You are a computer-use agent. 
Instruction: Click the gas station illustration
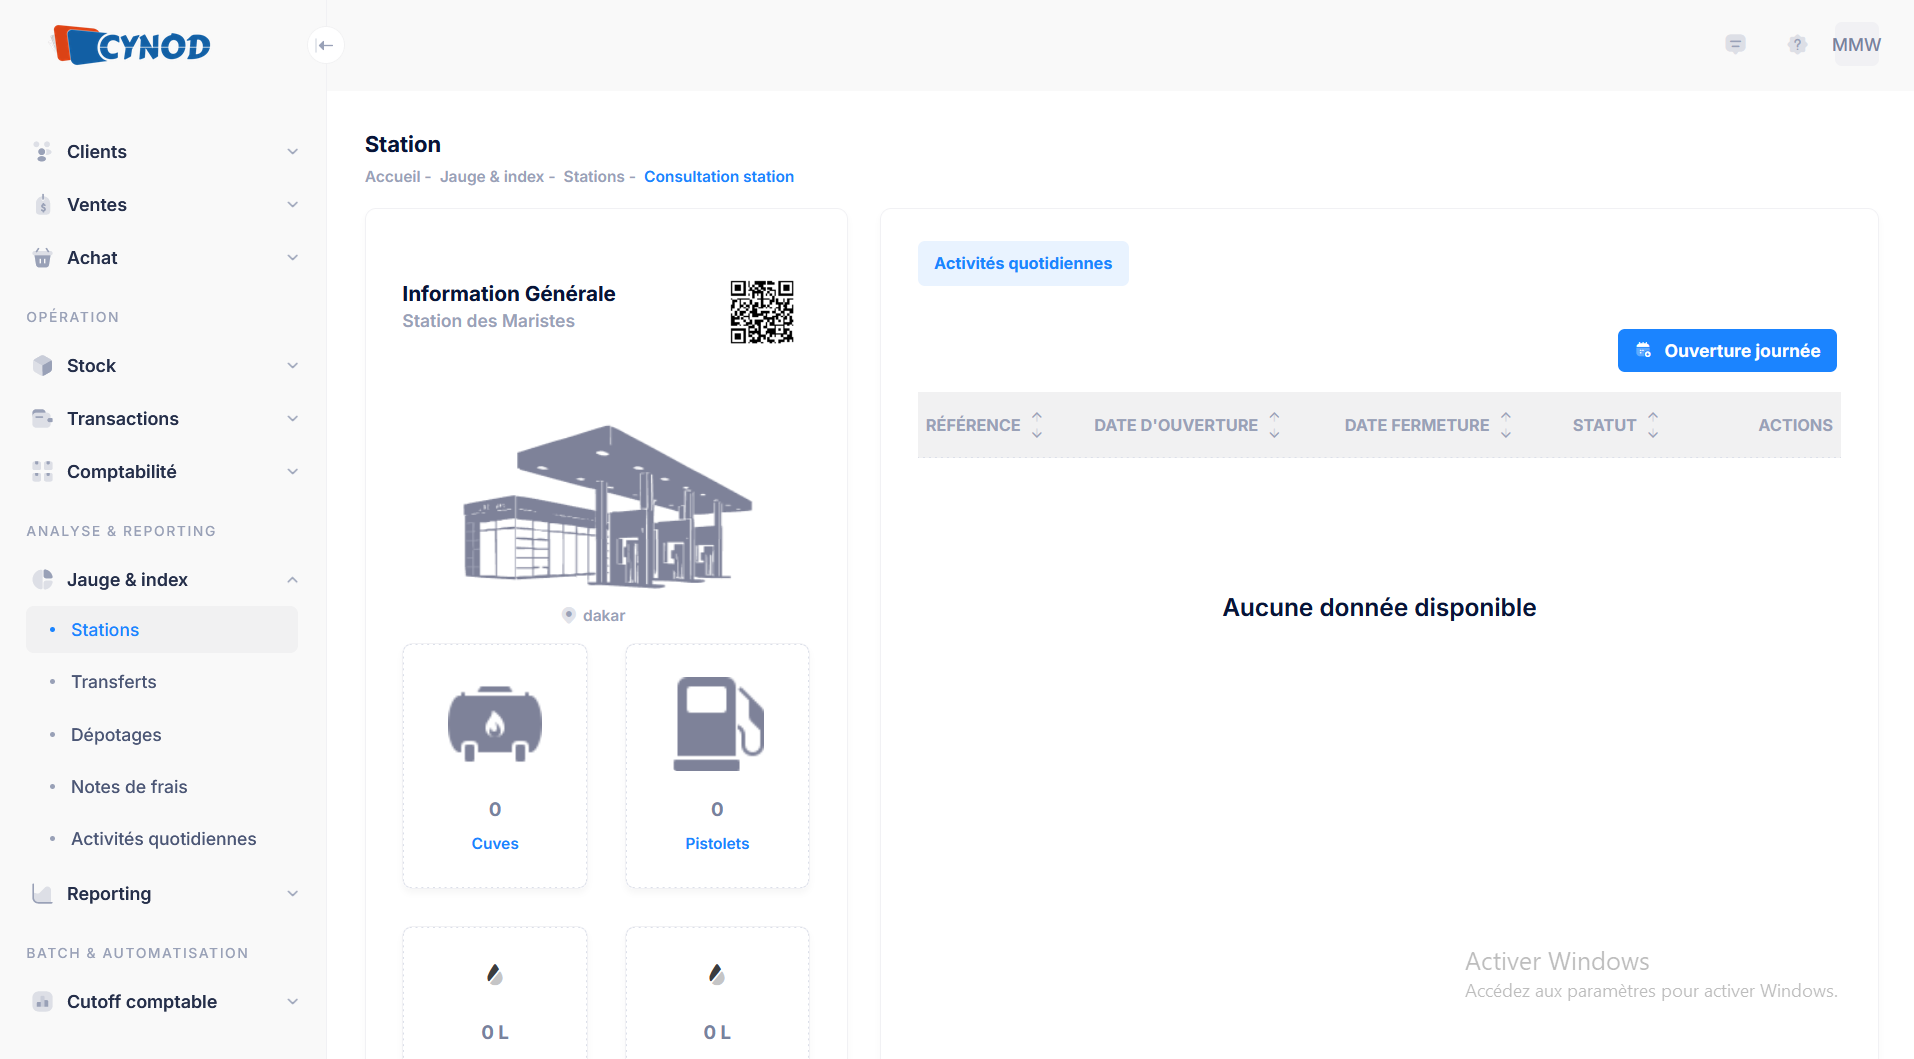[606, 506]
